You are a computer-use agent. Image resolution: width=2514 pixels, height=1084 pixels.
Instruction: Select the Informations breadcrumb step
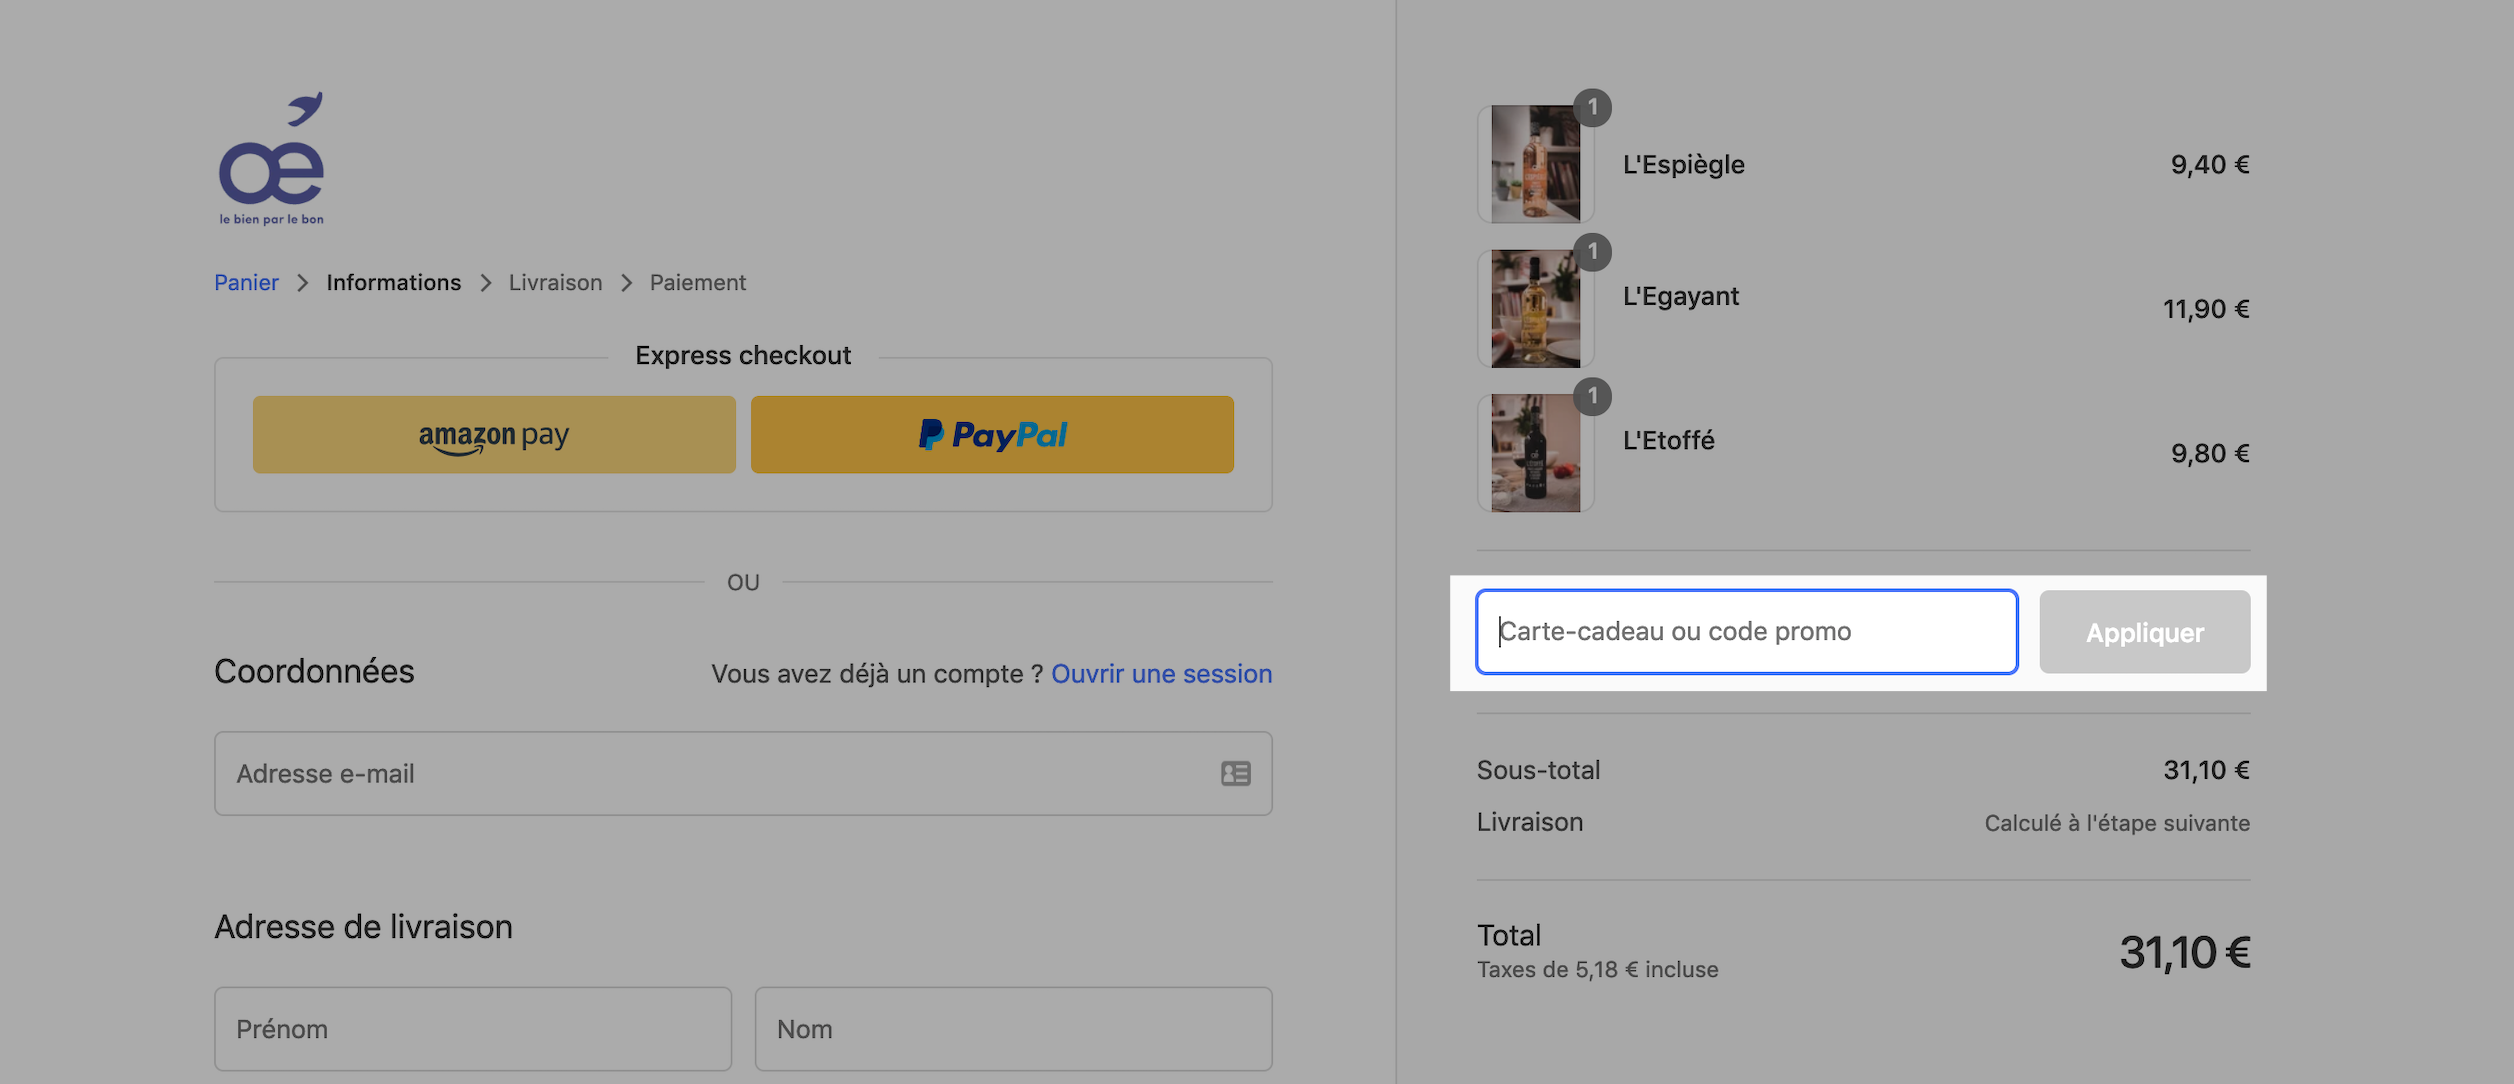394,282
